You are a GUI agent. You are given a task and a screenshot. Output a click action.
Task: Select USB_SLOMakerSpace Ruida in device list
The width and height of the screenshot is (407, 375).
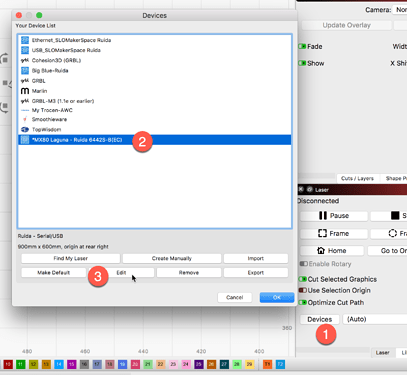coord(155,50)
